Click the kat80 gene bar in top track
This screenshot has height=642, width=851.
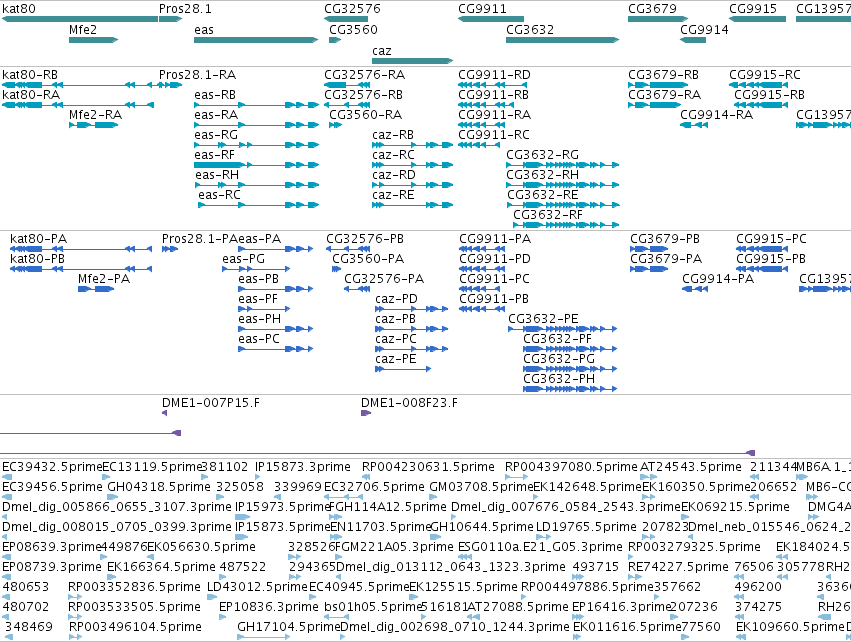pos(80,19)
